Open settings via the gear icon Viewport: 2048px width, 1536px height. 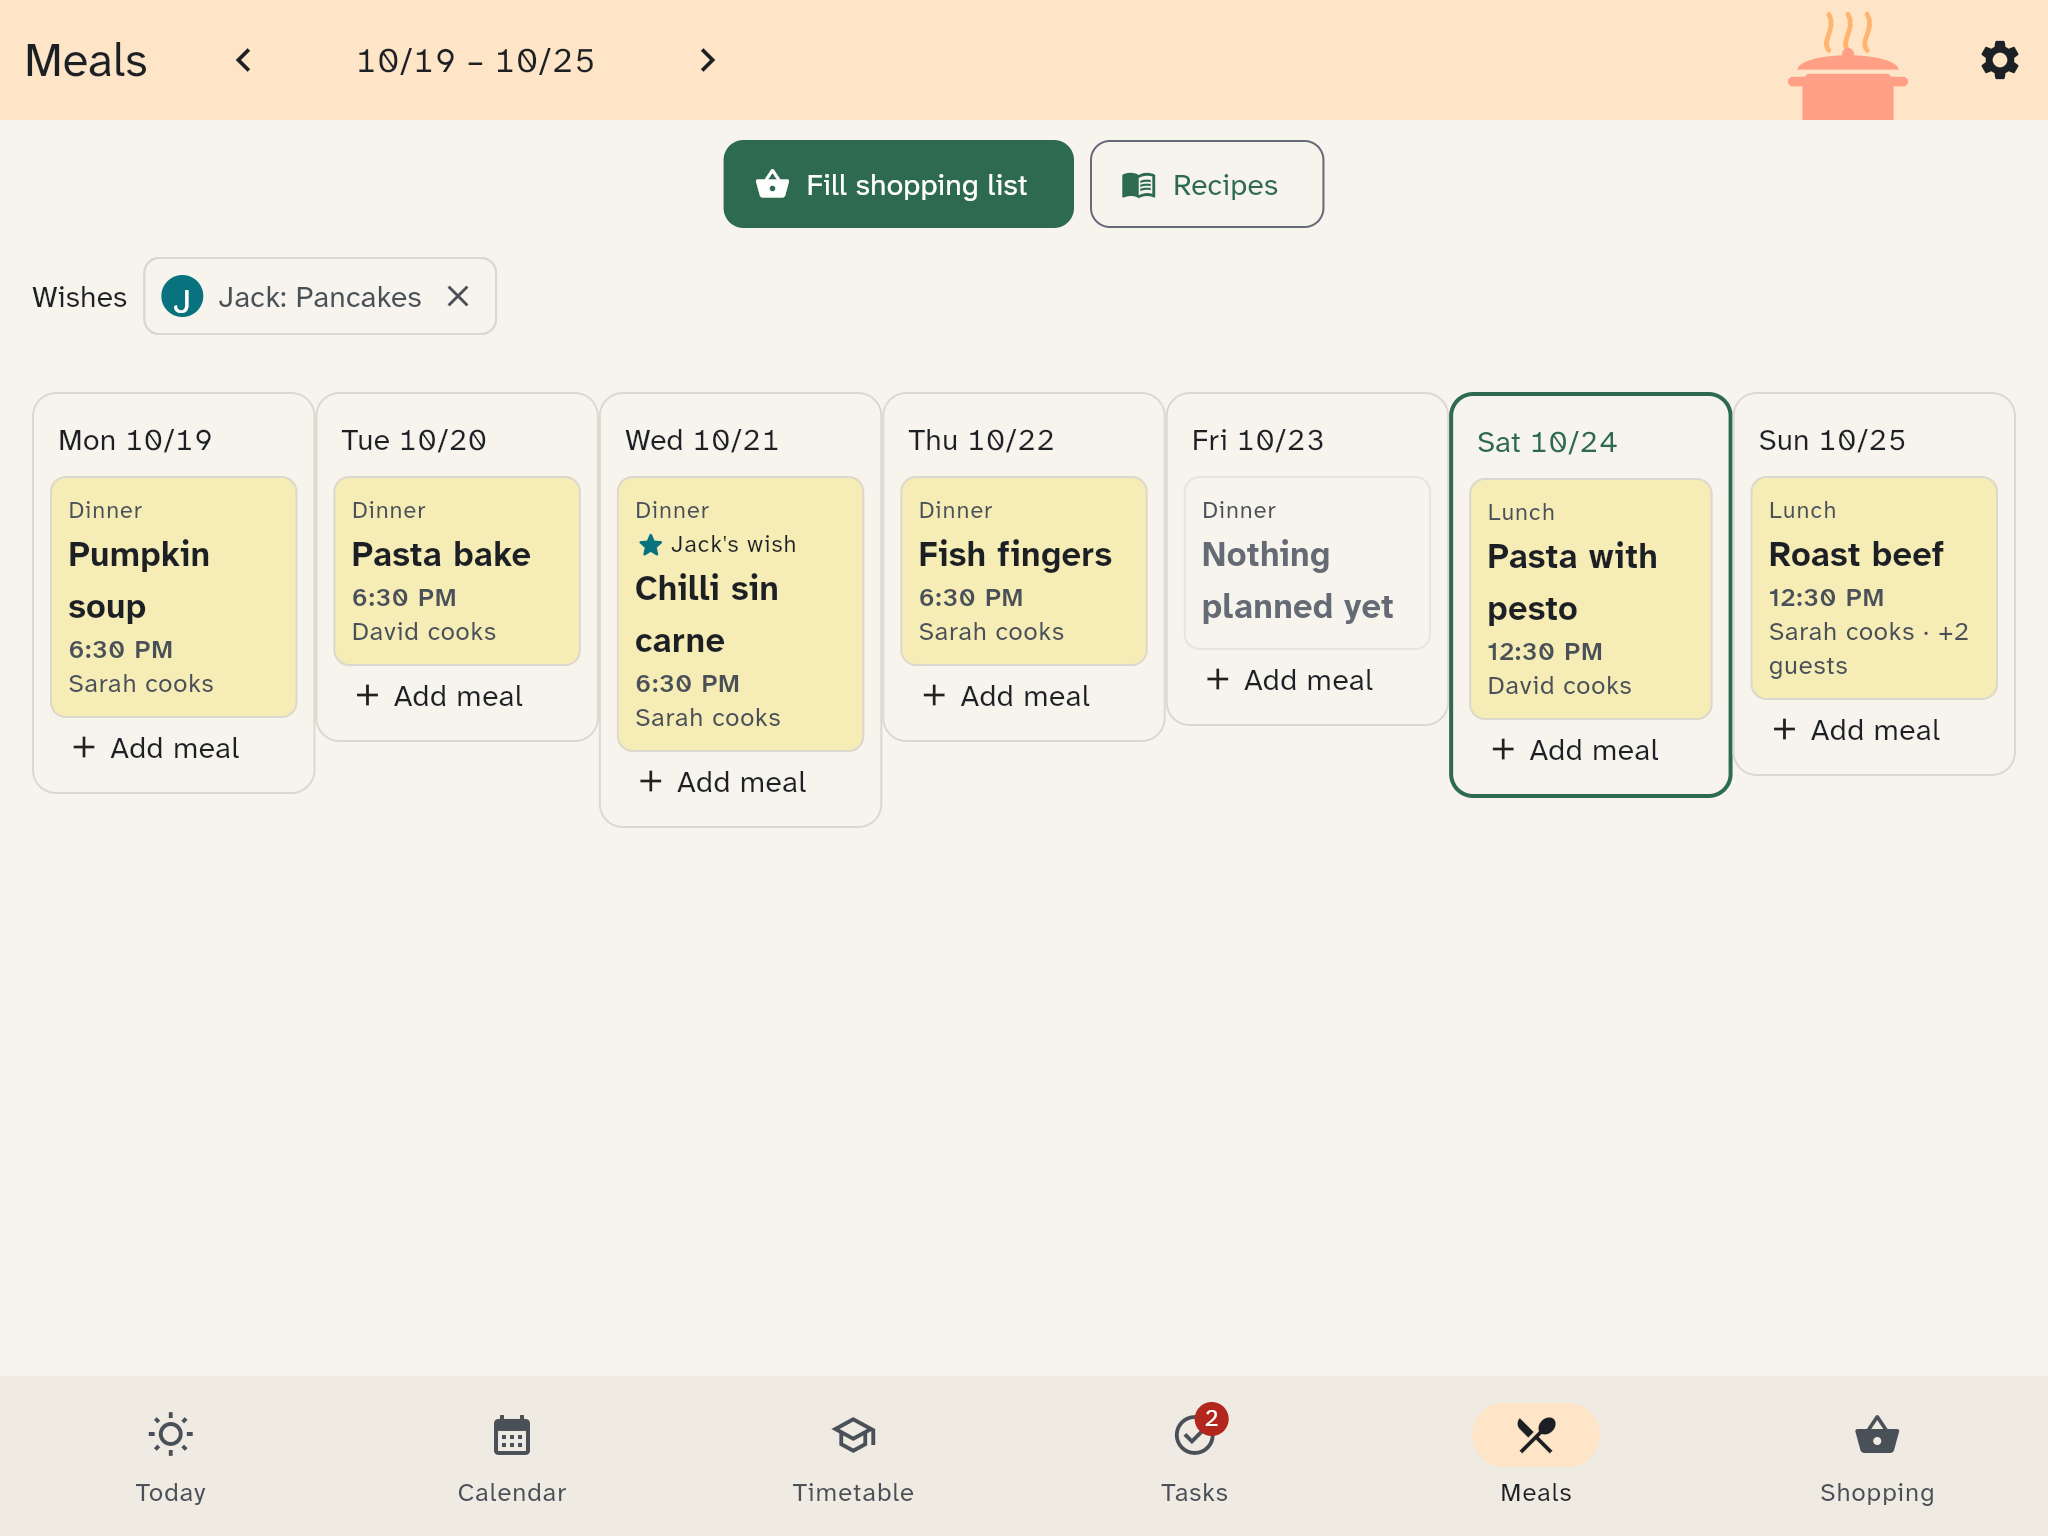(1999, 60)
